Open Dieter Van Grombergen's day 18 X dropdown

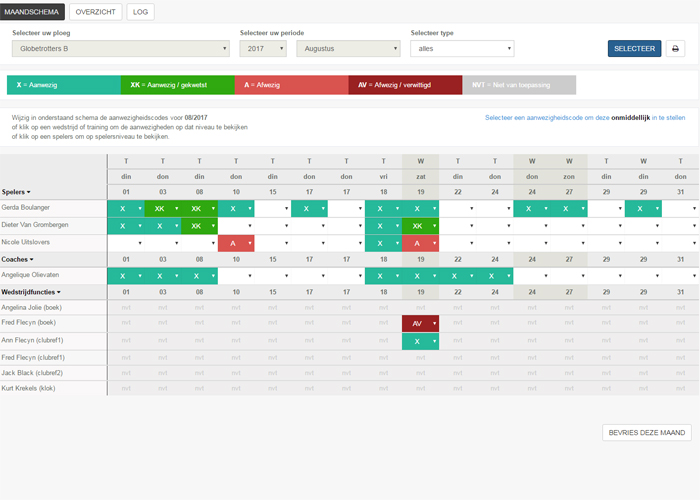coord(383,226)
